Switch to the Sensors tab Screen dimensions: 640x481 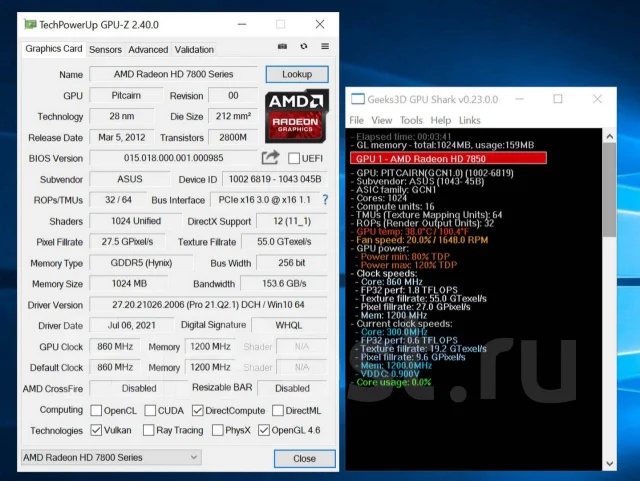coord(105,50)
